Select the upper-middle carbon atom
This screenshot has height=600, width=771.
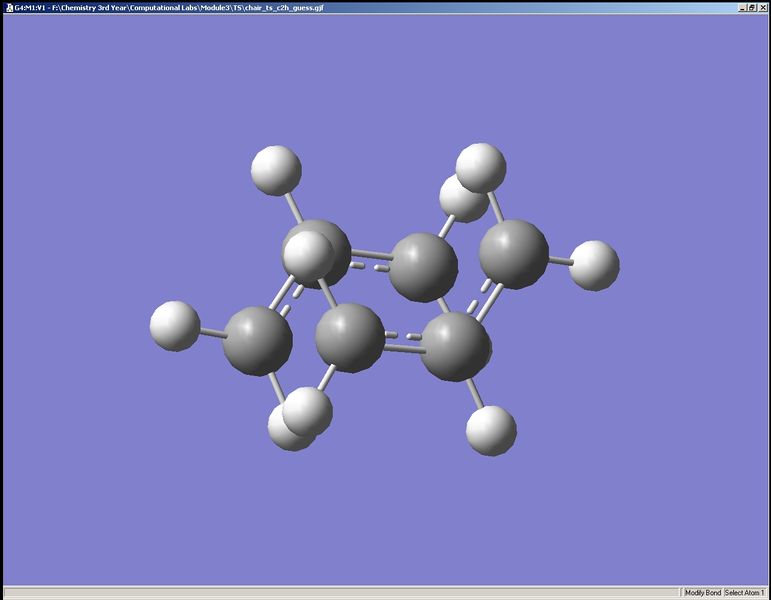point(423,268)
